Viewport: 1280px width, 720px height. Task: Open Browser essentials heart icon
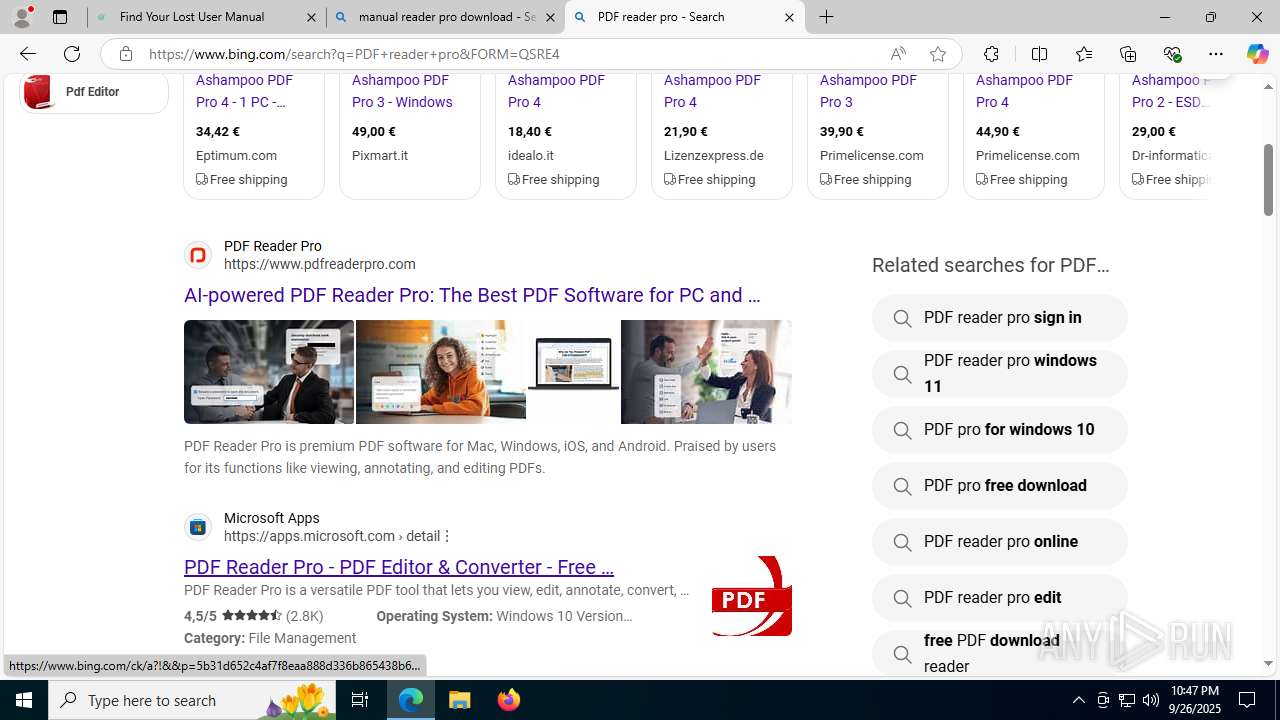pyautogui.click(x=1172, y=54)
